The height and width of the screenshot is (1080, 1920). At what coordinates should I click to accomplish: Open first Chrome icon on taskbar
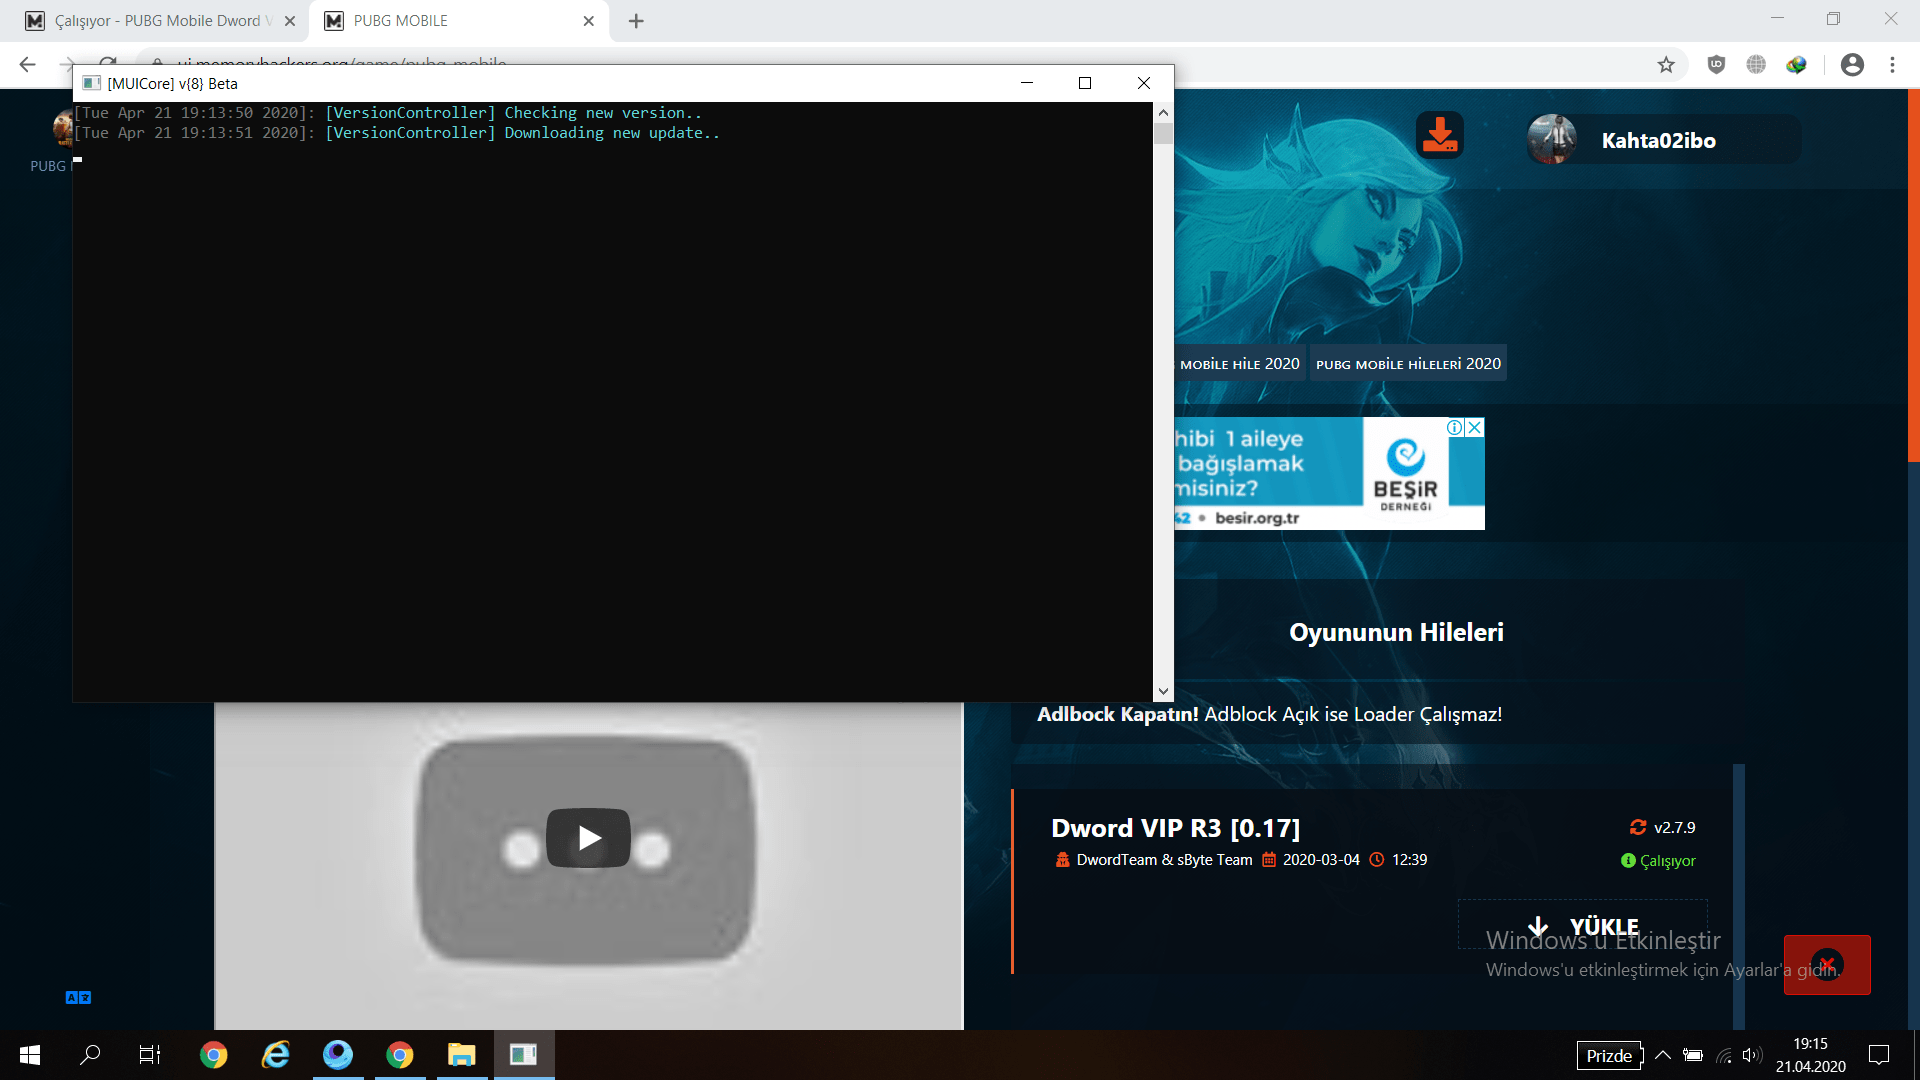pyautogui.click(x=213, y=1055)
